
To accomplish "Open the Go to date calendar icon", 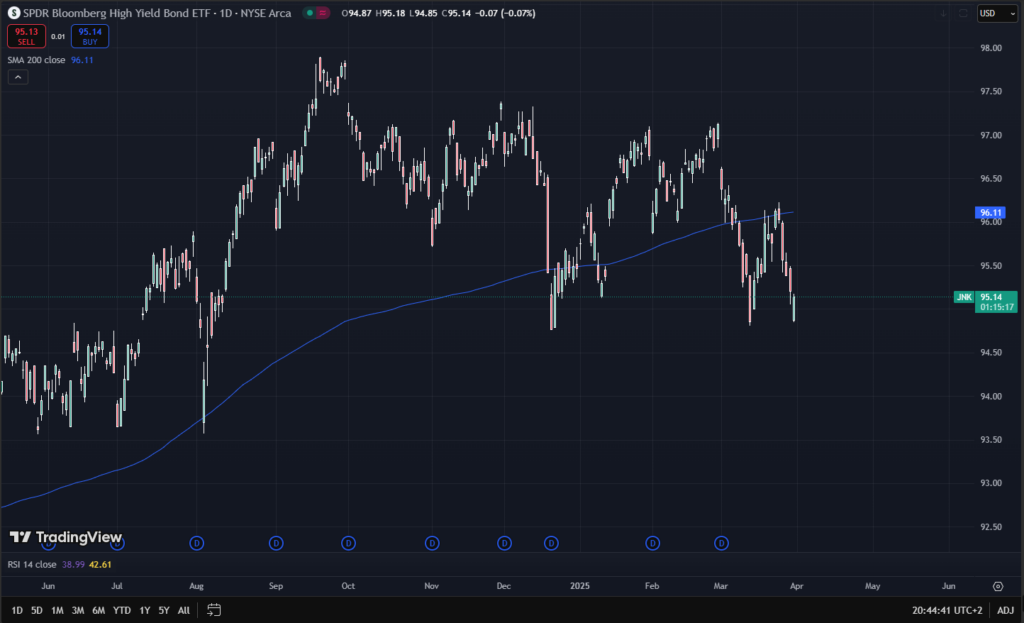I will click(x=214, y=610).
